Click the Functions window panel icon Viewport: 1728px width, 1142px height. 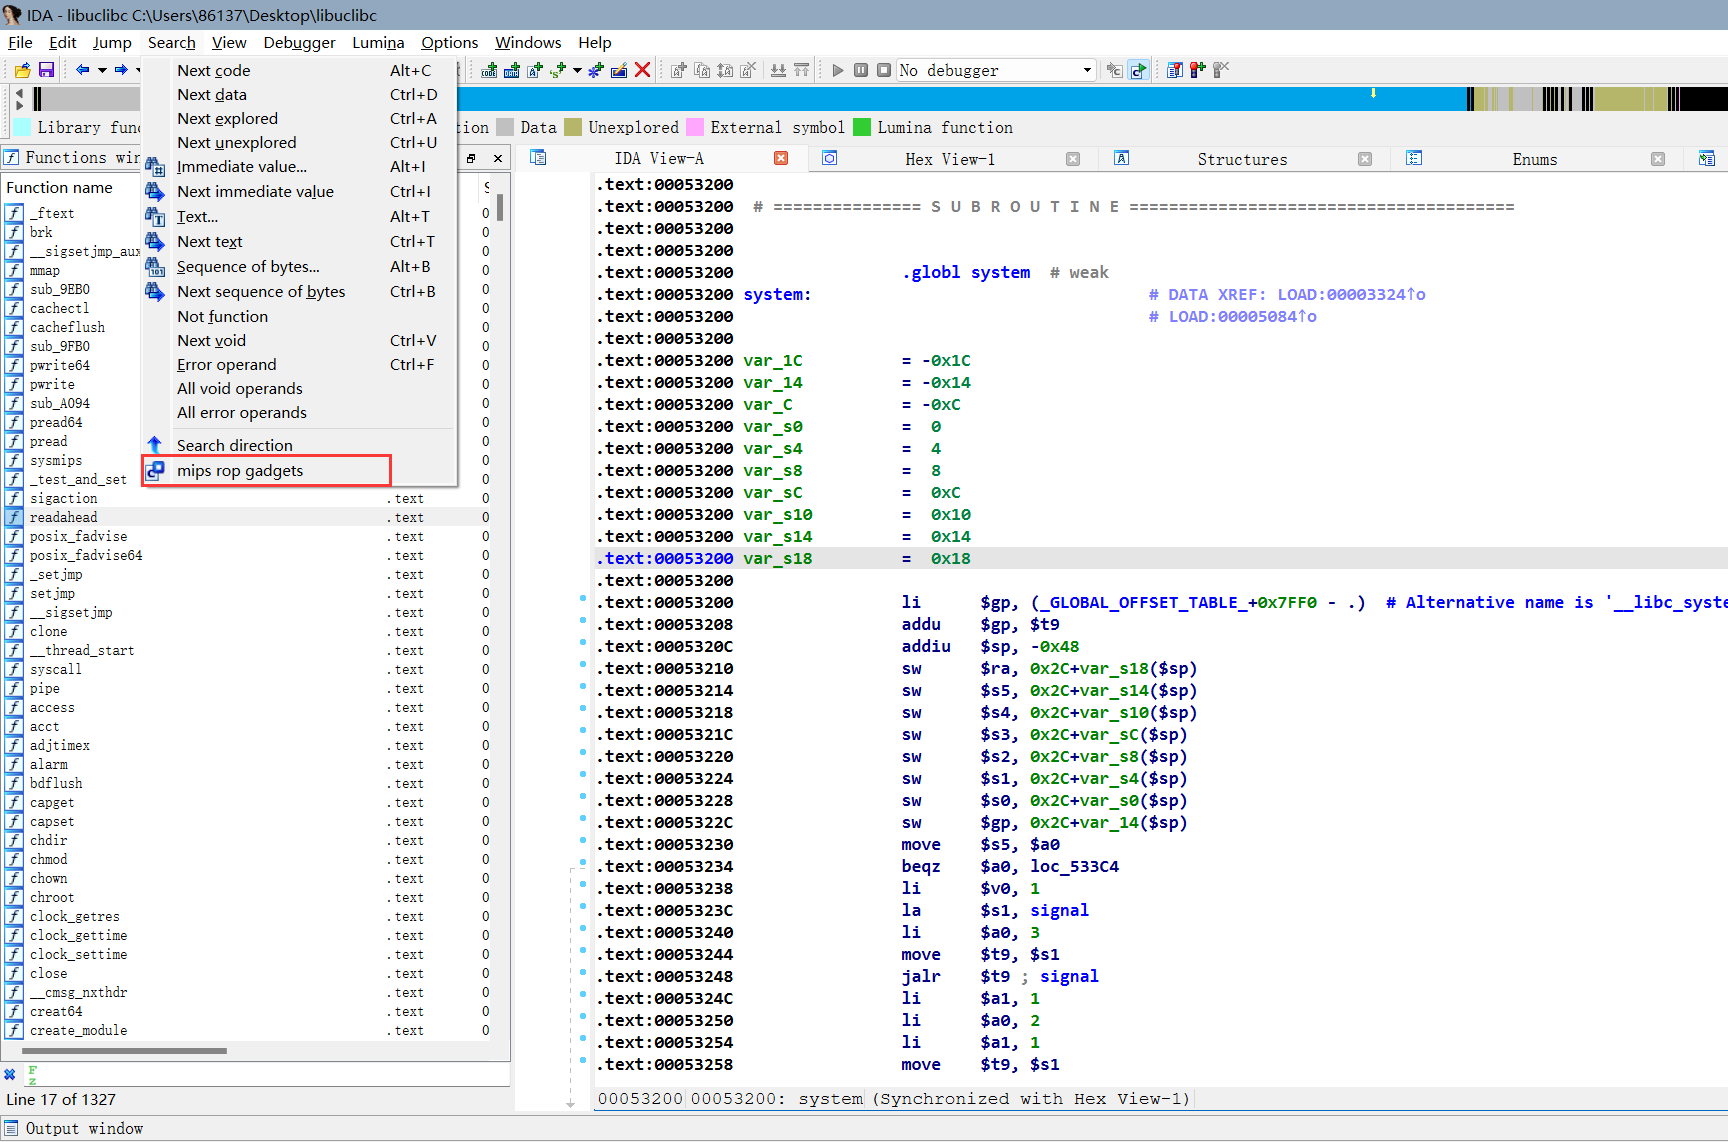pyautogui.click(x=11, y=157)
